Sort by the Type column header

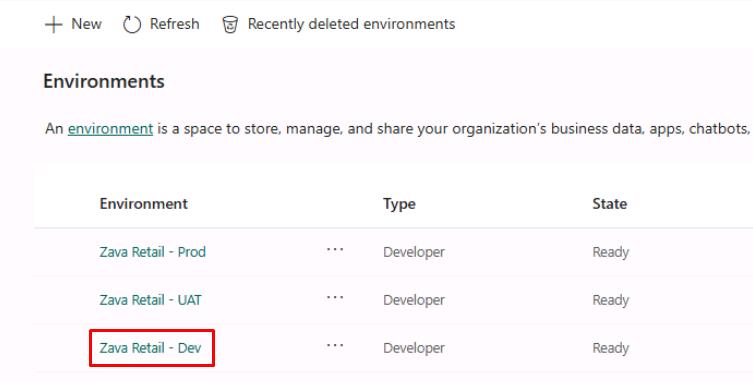399,204
